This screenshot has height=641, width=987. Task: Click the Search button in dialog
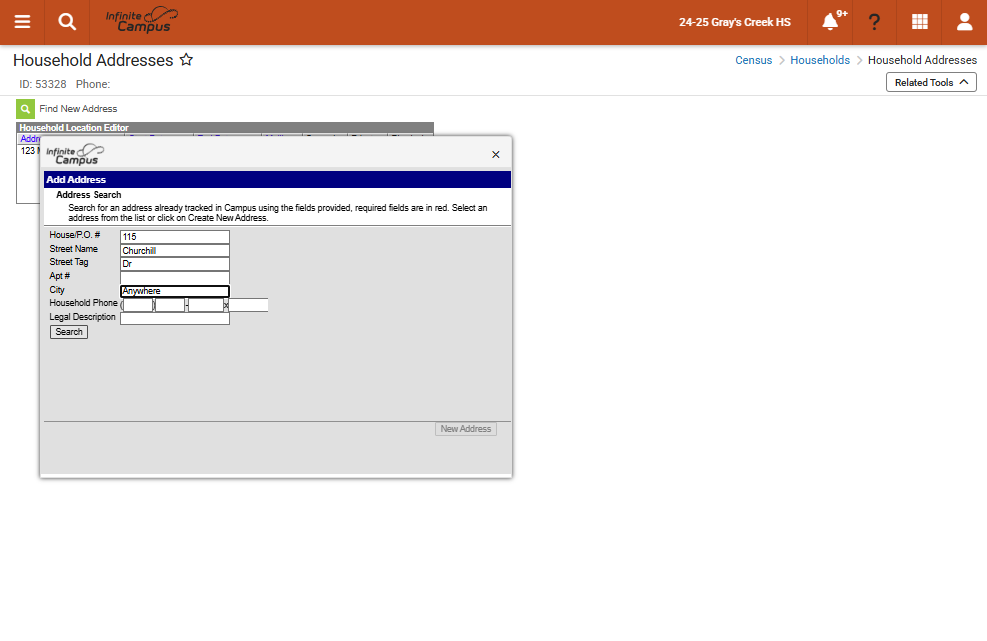[x=69, y=332]
